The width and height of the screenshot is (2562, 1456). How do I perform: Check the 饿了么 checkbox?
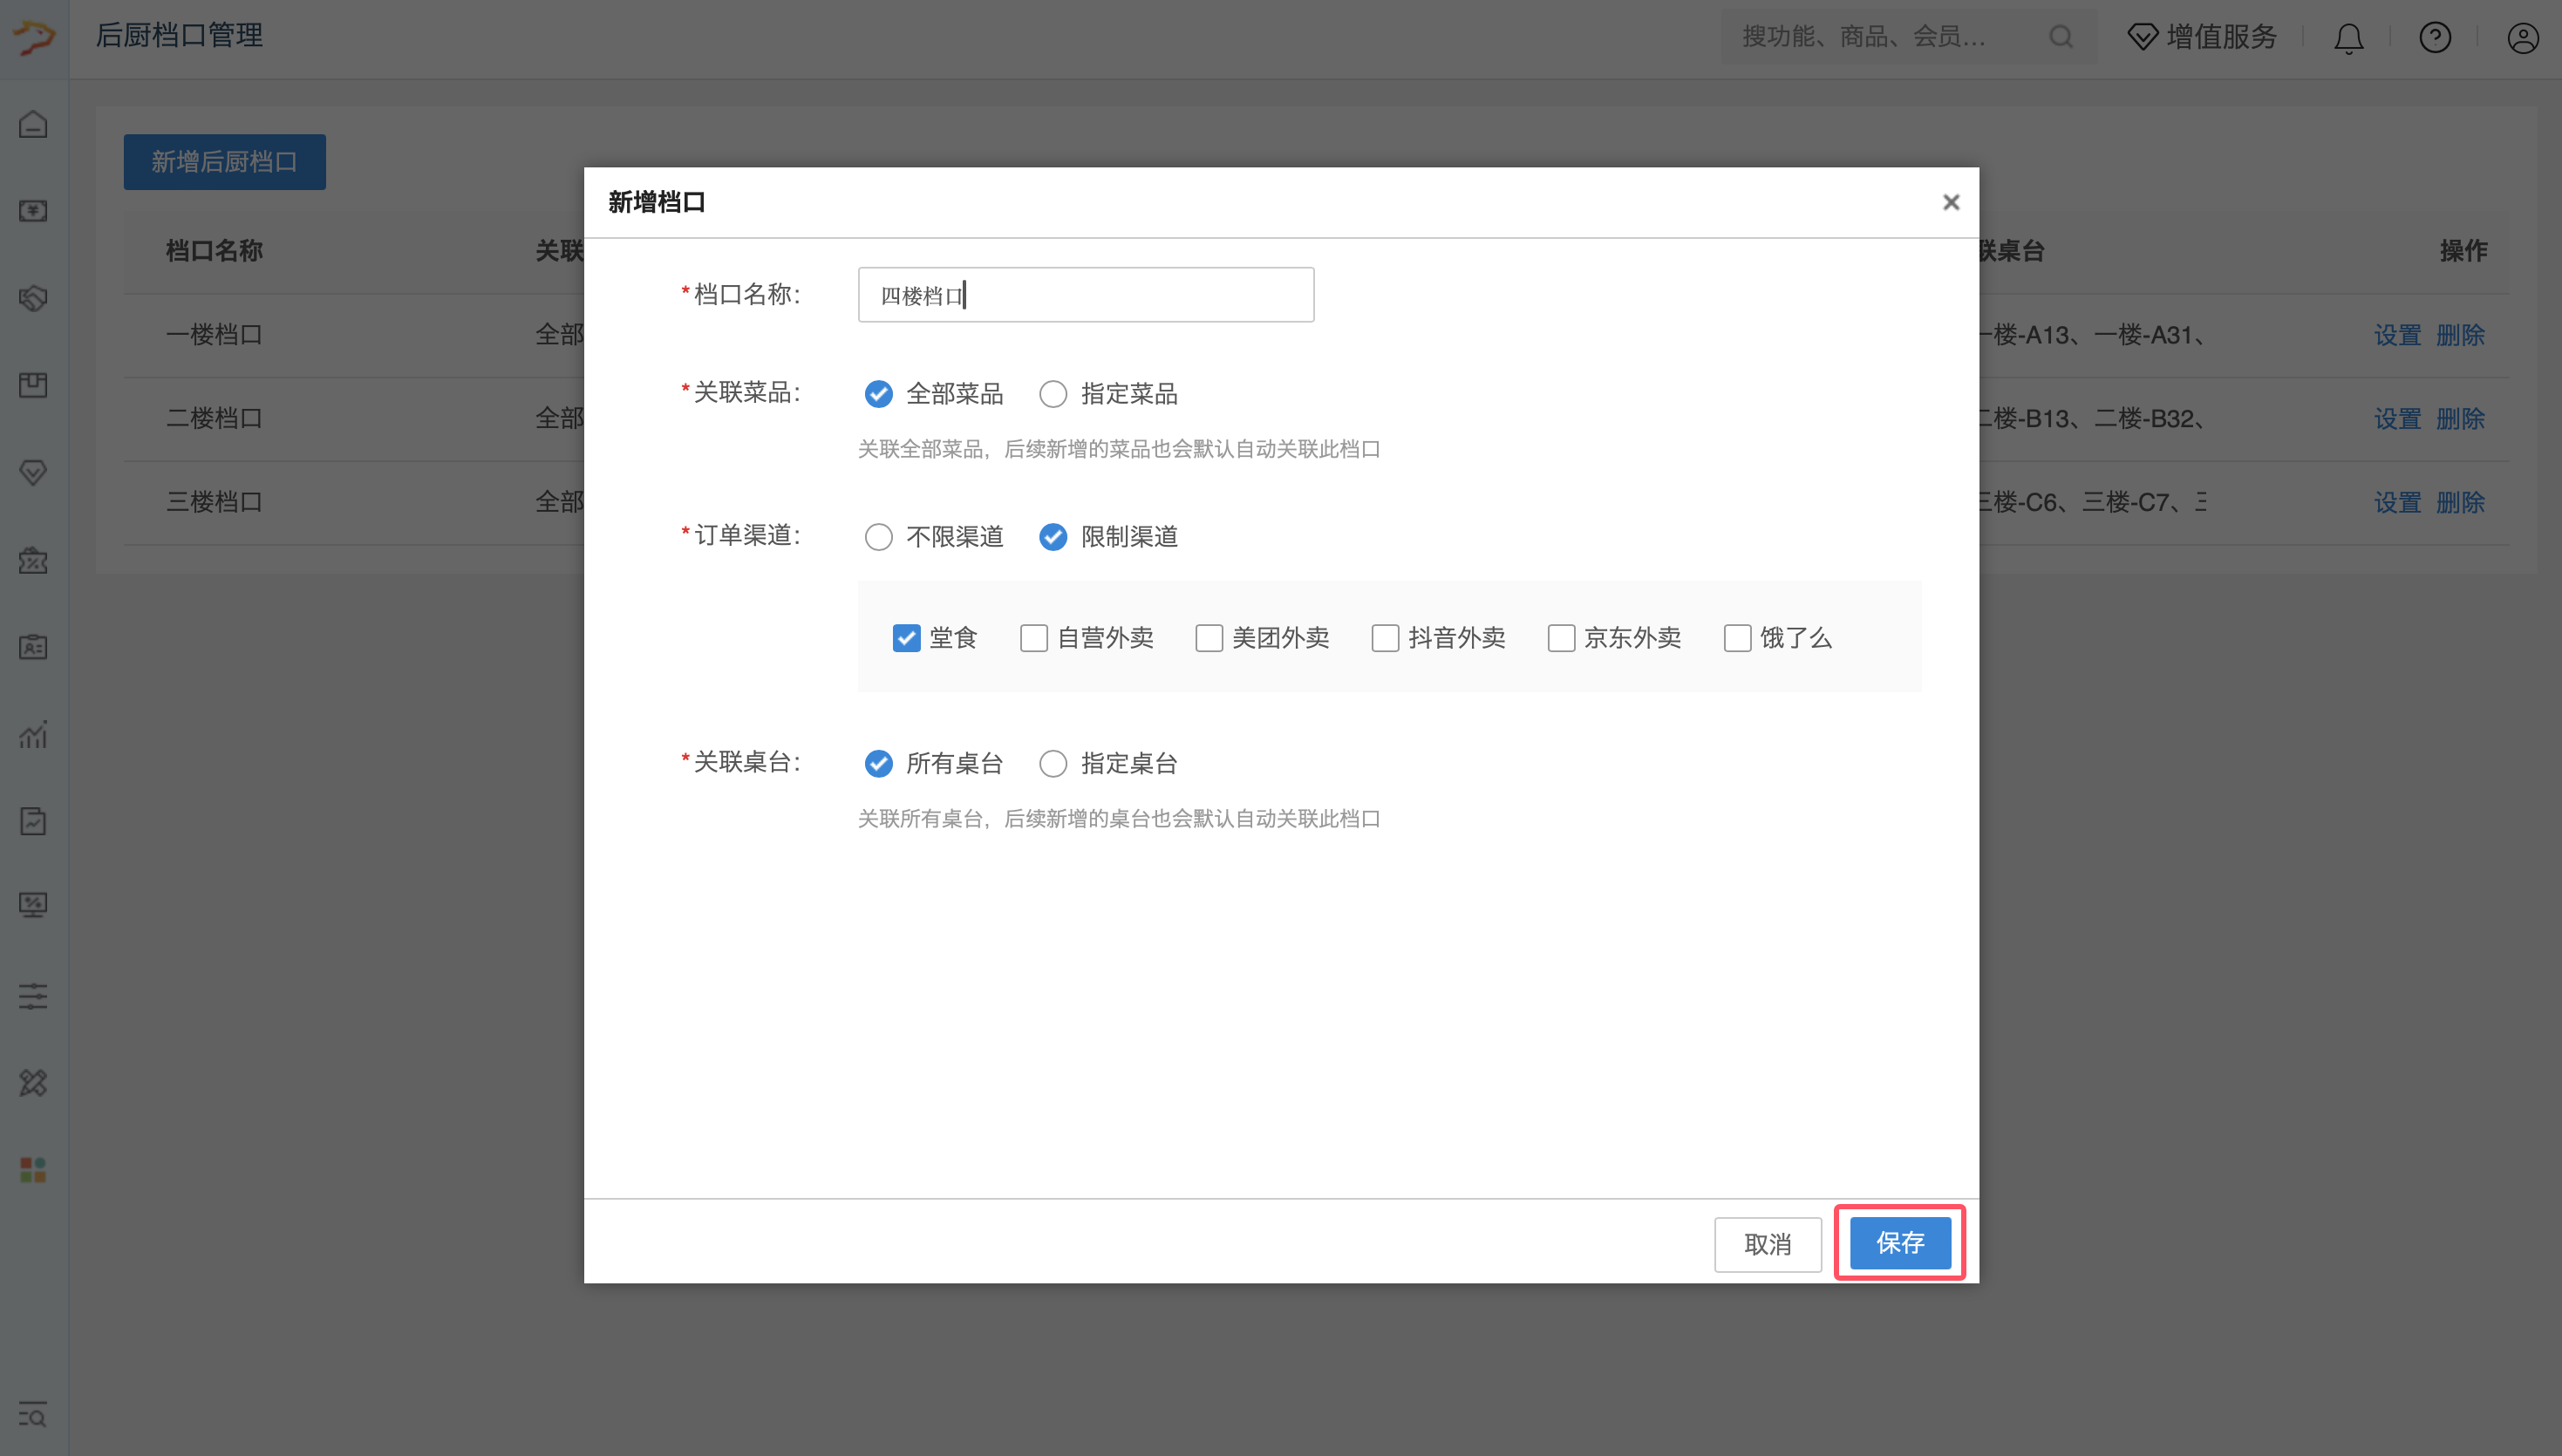coord(1737,638)
